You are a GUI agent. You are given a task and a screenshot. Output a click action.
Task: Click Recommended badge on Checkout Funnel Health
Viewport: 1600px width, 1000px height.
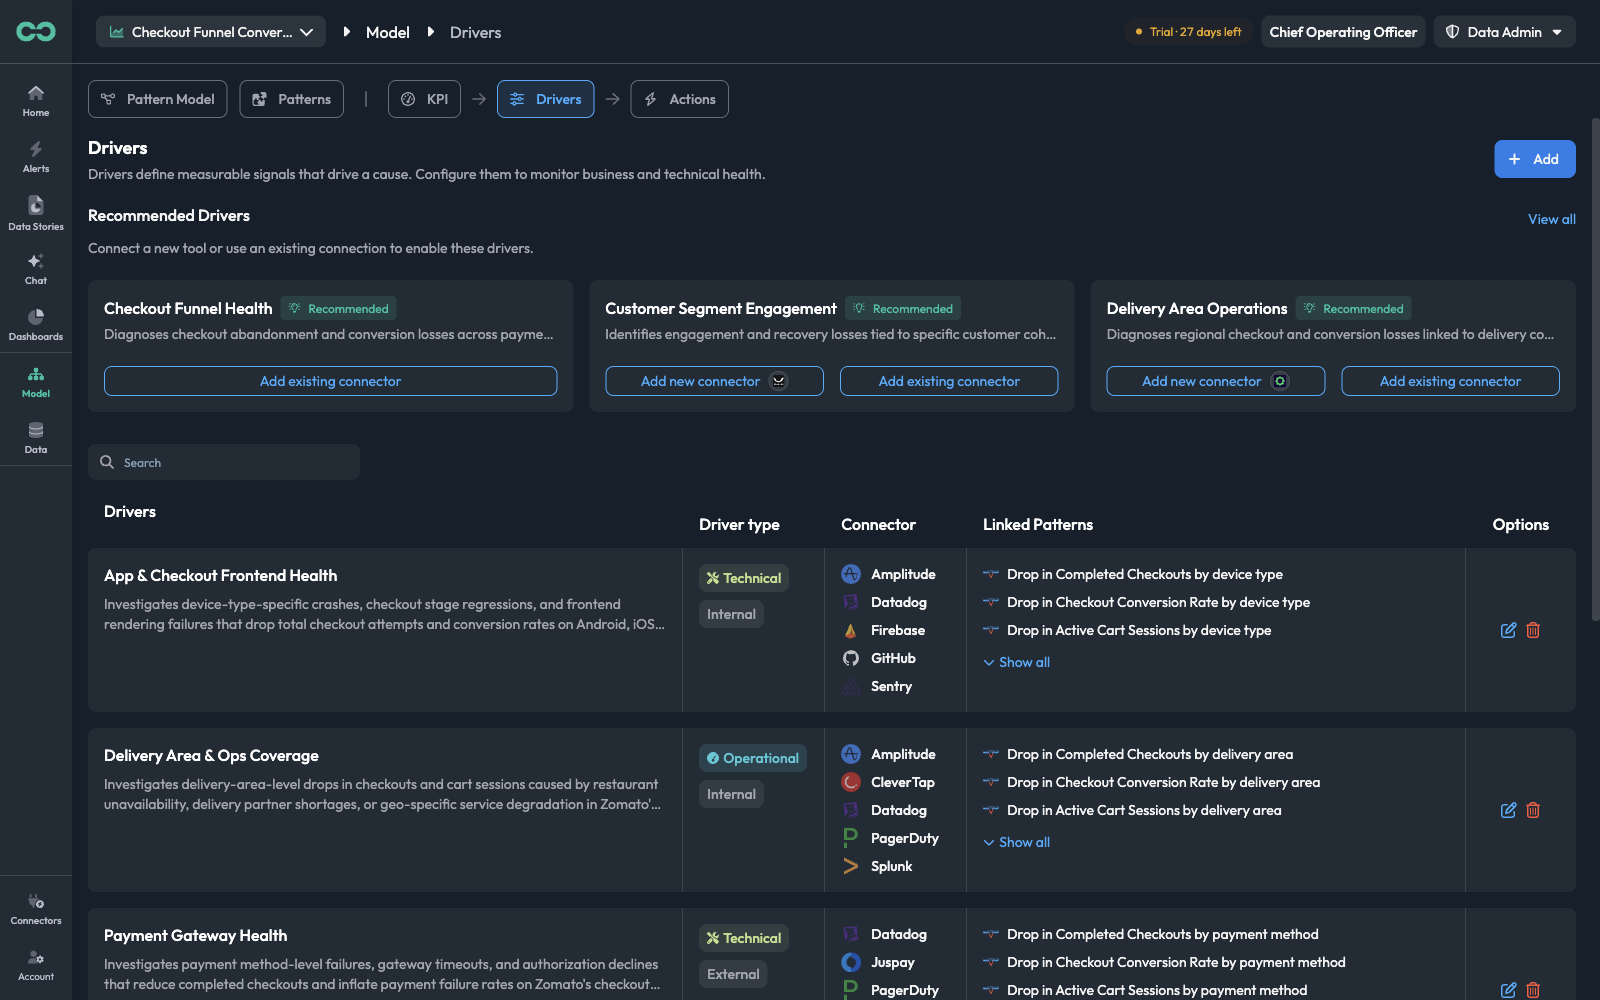pyautogui.click(x=339, y=308)
